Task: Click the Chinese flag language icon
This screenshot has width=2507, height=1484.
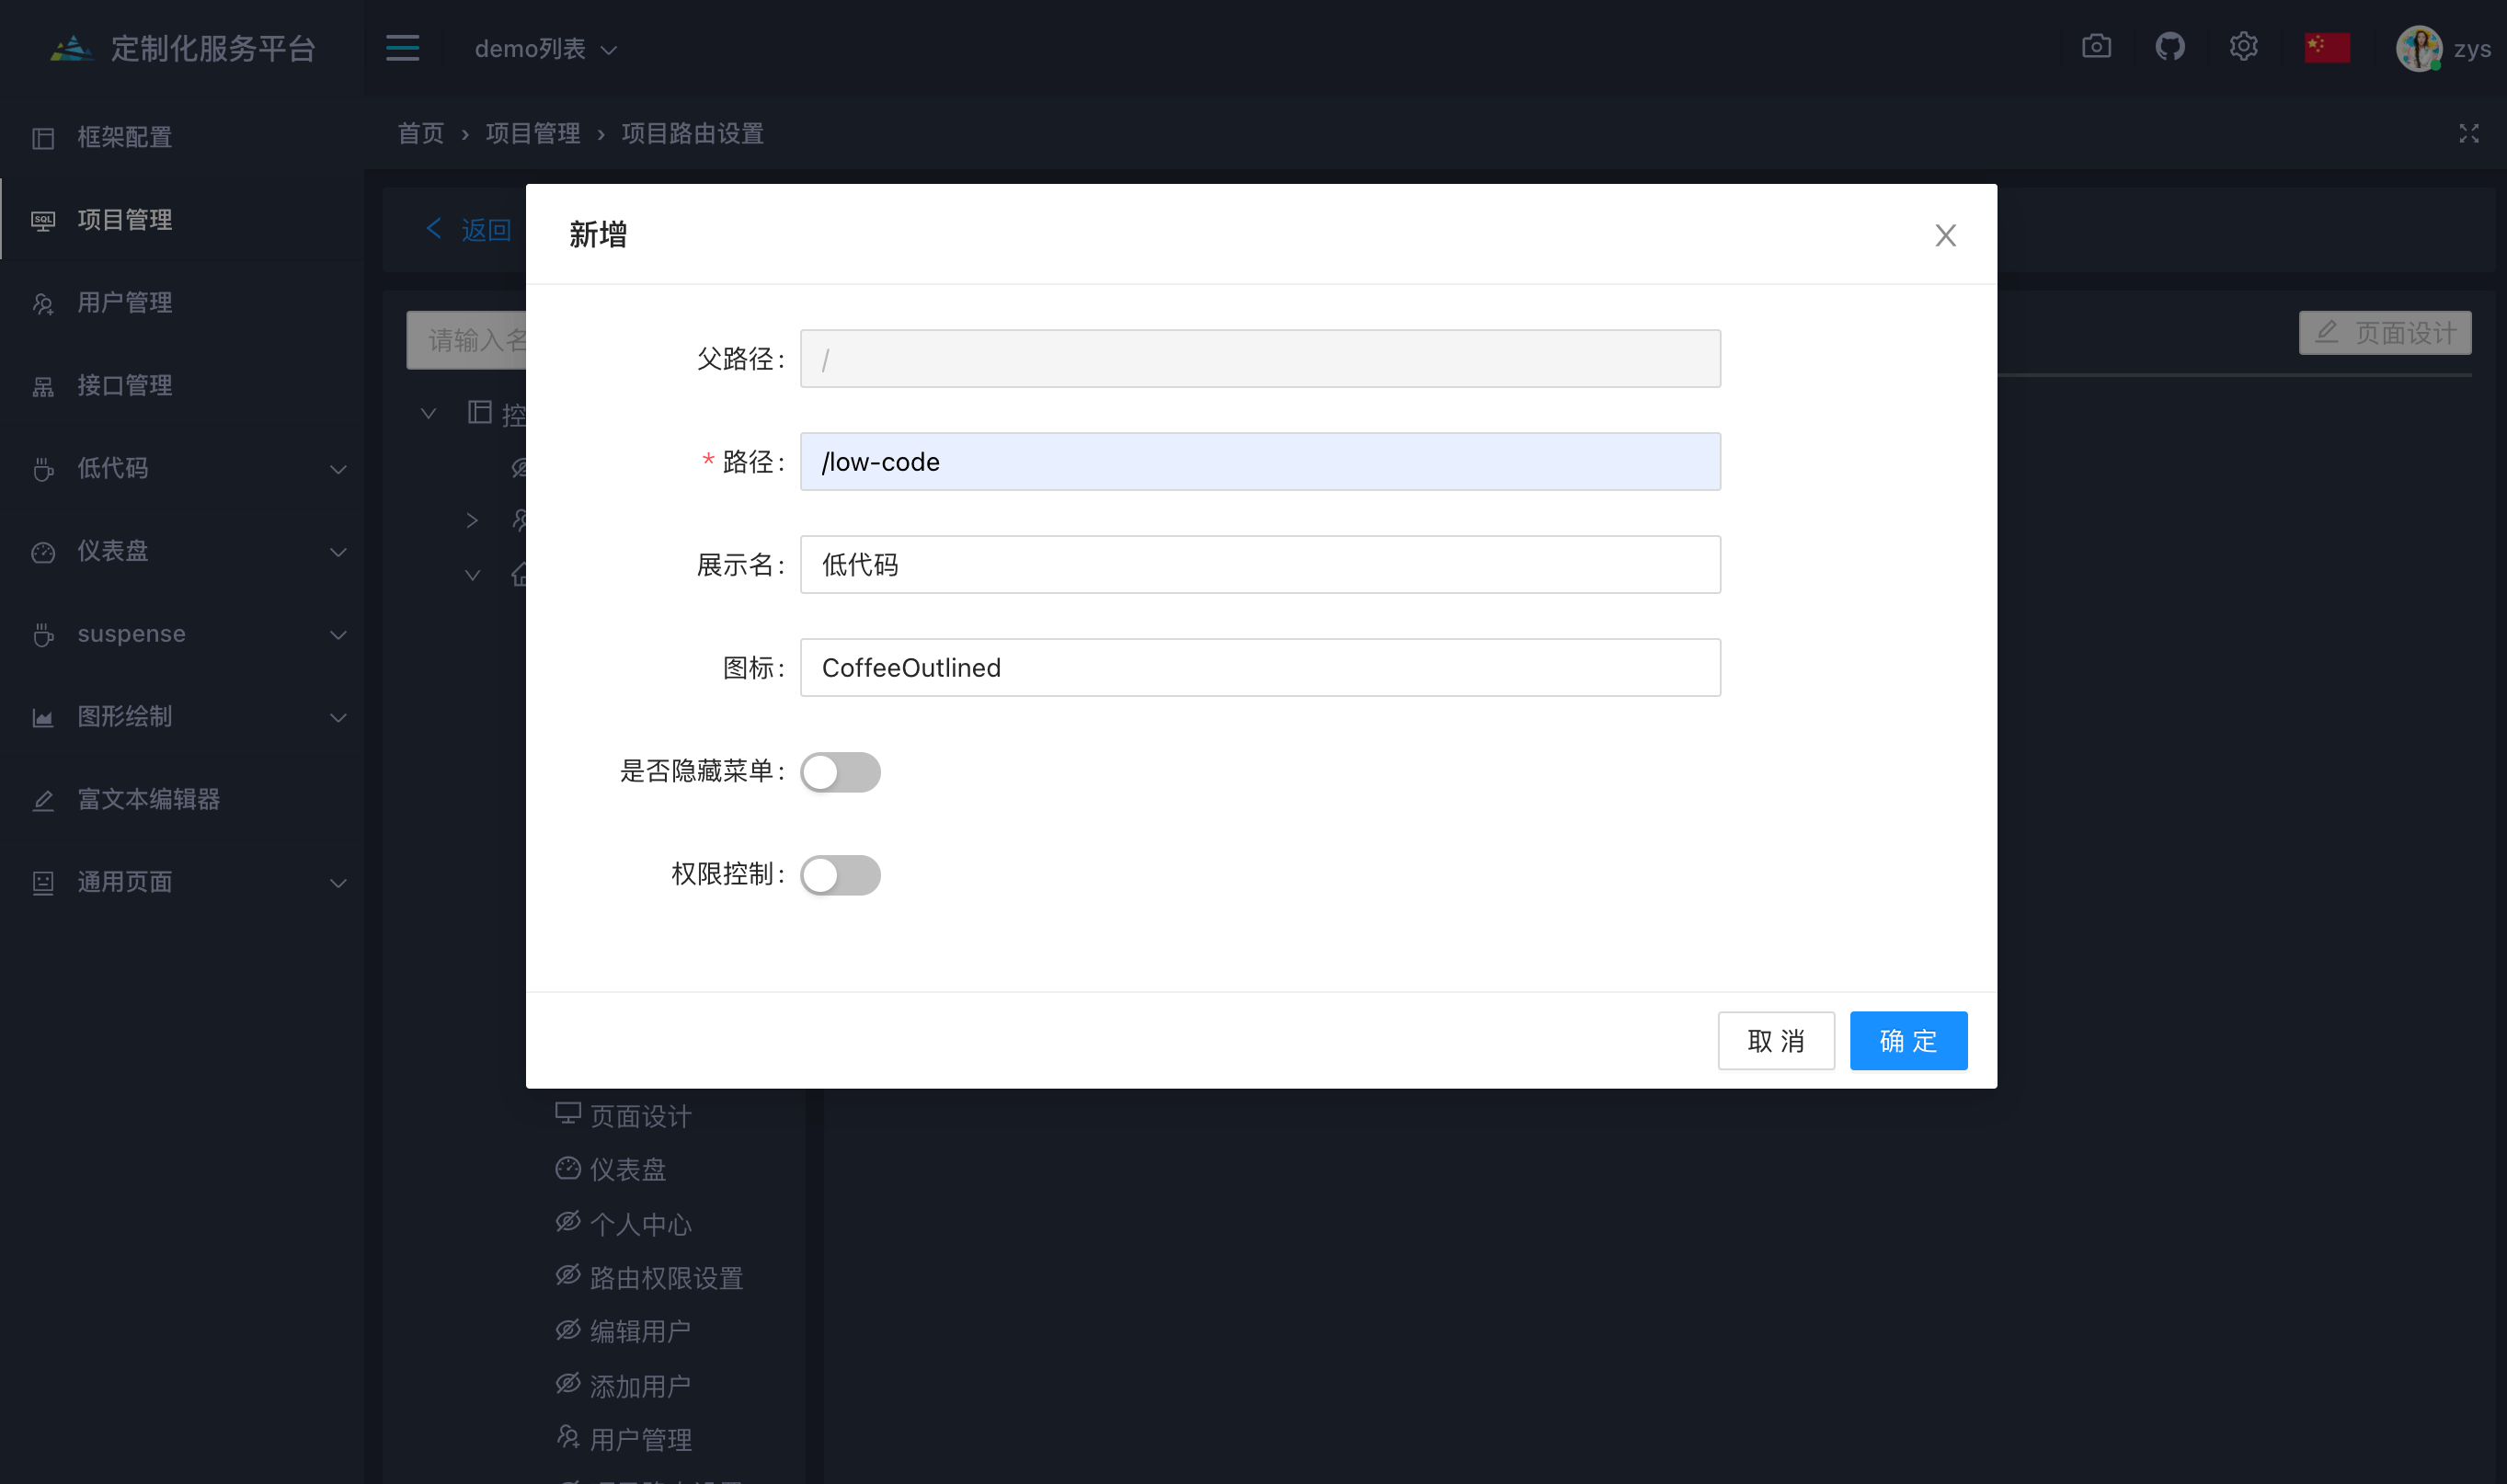Action: click(x=2326, y=48)
